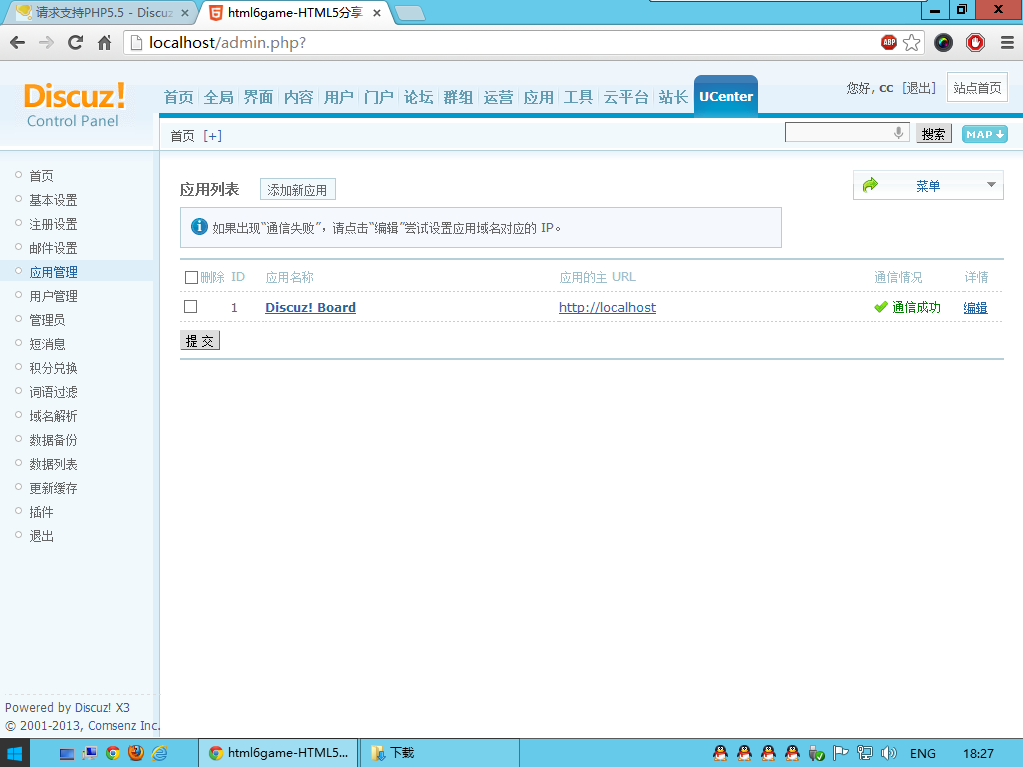Open the 下载 folder taskbar window

[439, 753]
